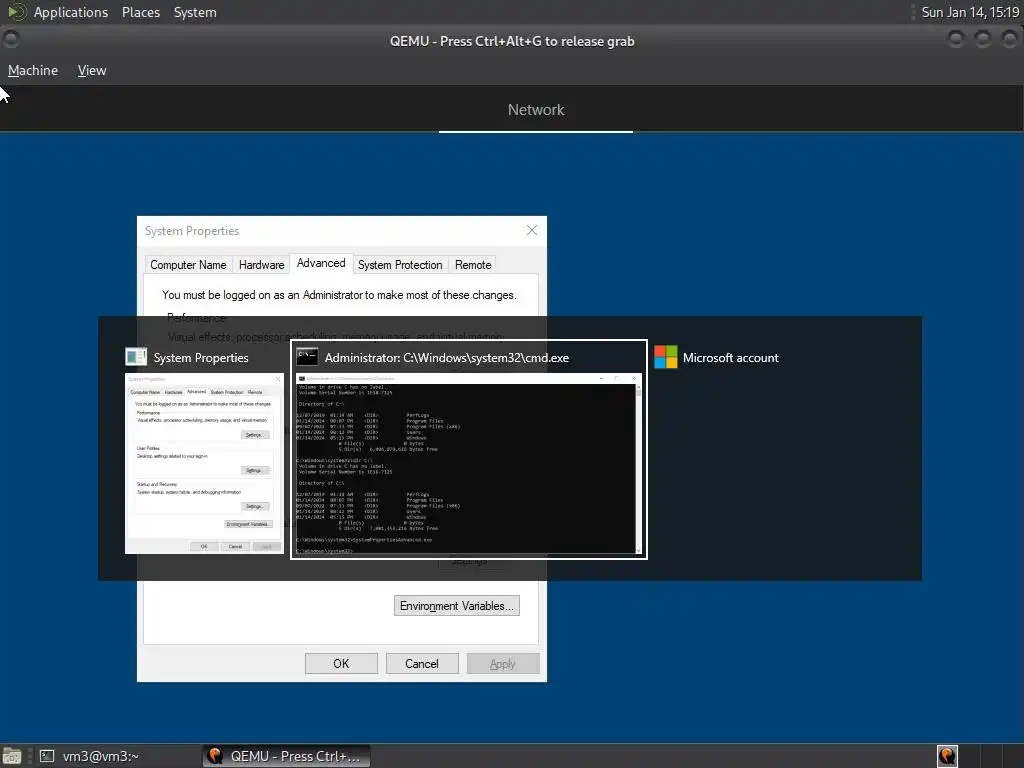
Task: Click the show desktop icon in bottom panel
Action: [11, 756]
